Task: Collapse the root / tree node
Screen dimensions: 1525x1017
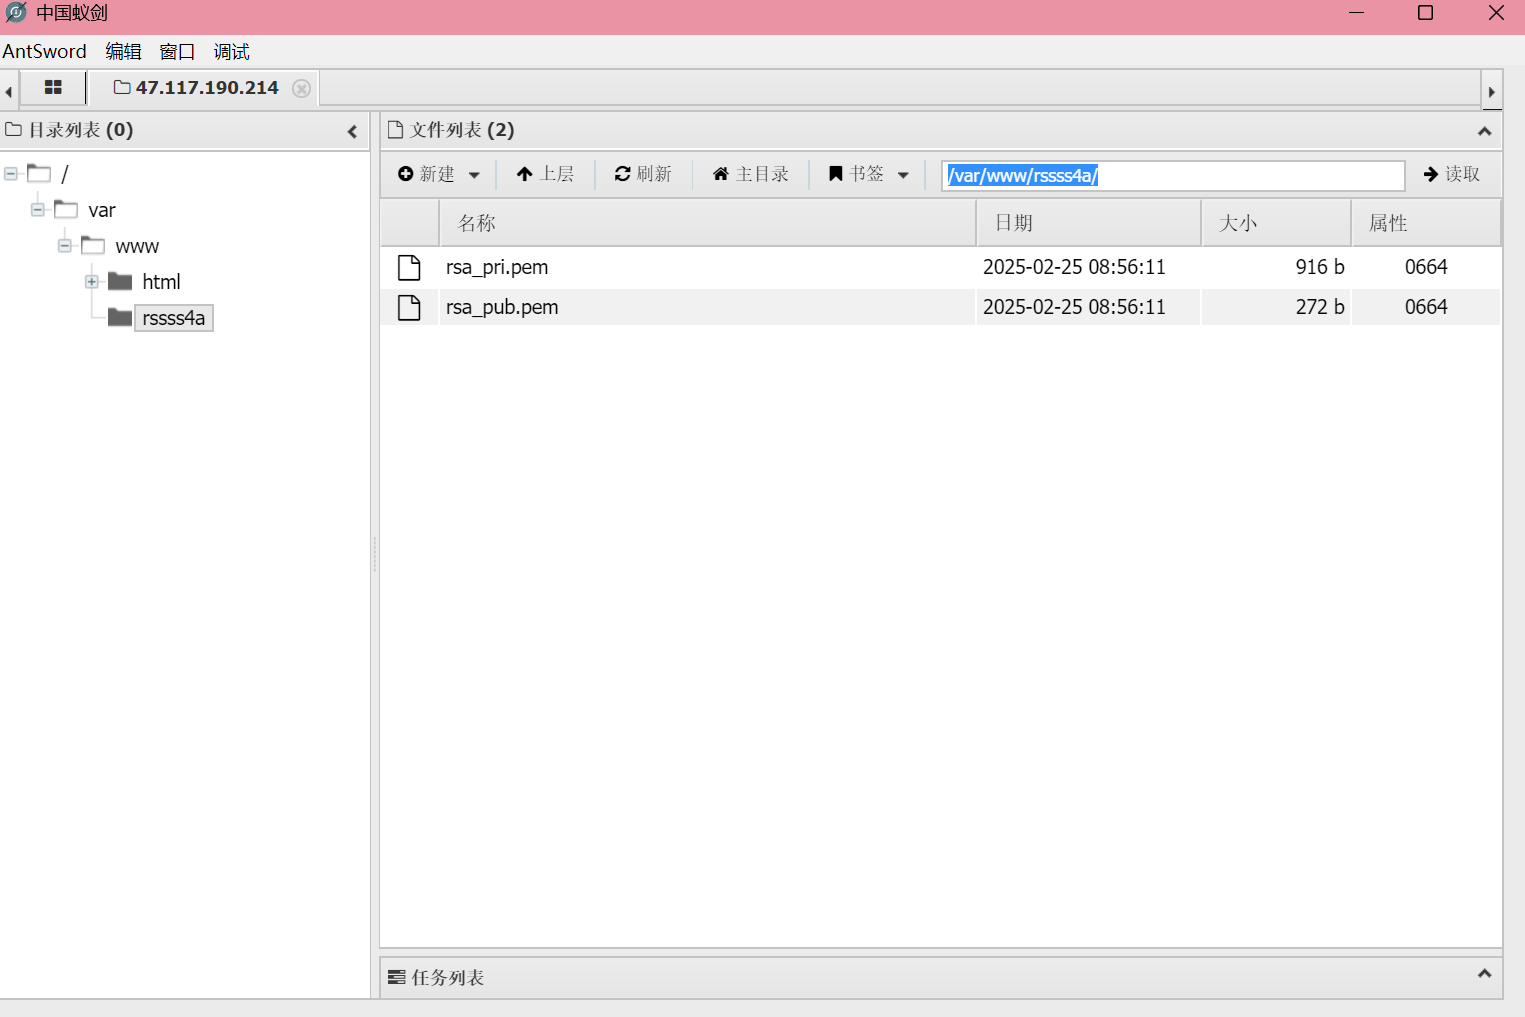Action: click(x=11, y=174)
